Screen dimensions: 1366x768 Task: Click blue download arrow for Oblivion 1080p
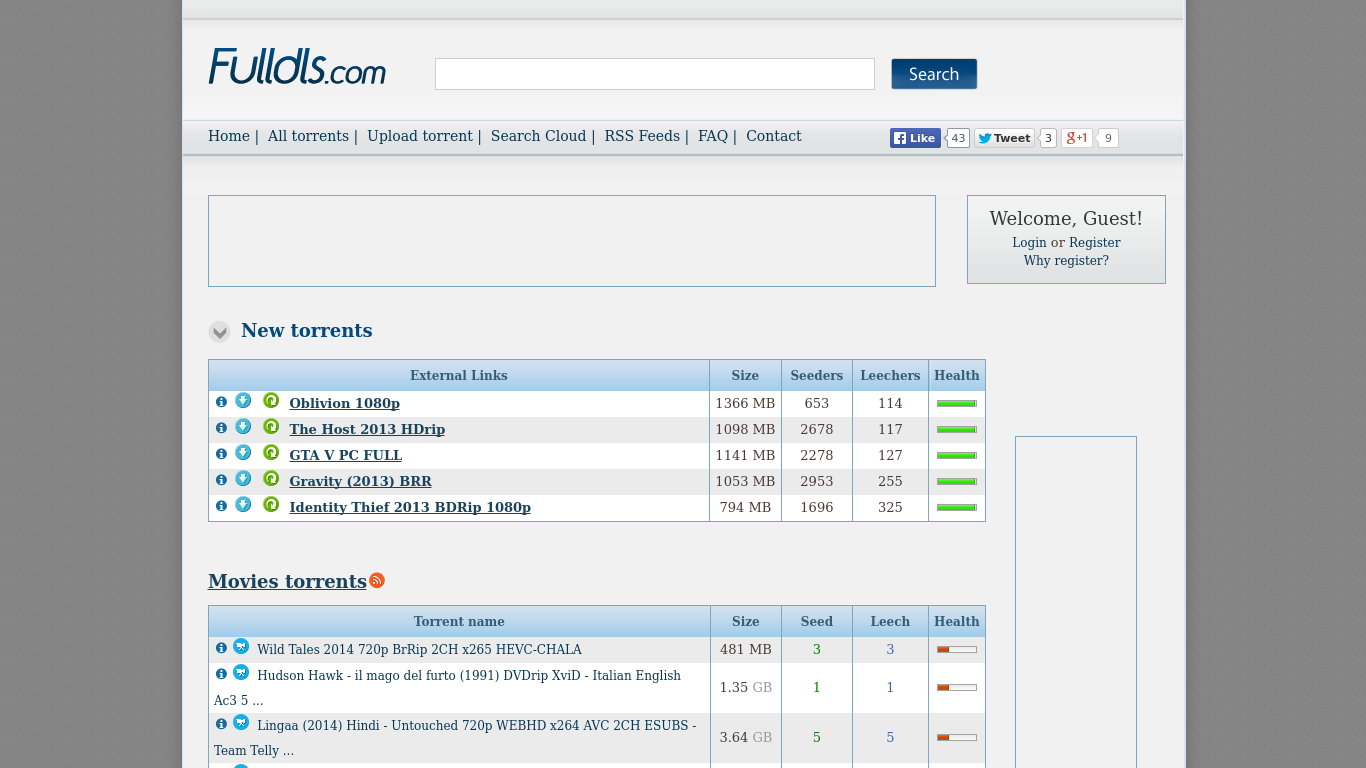243,401
